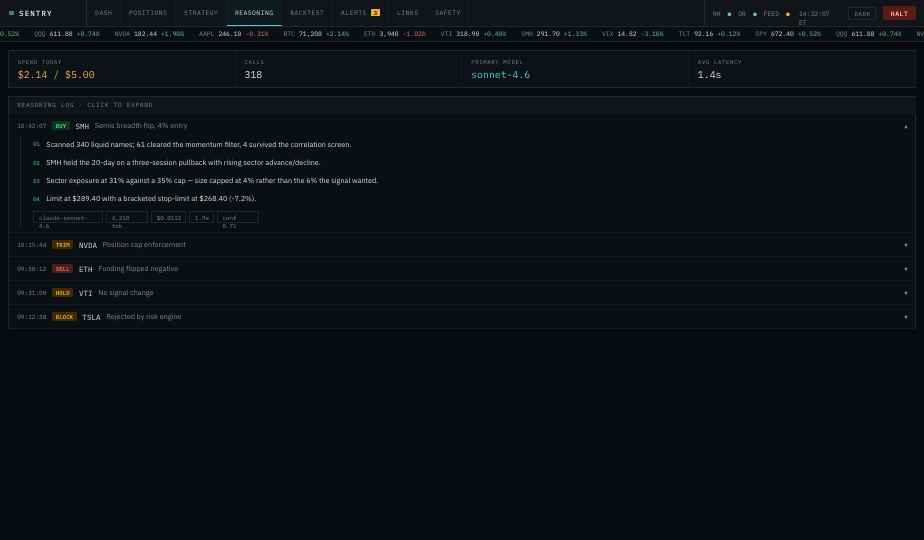Click reasoning step 03 about sector exposure
This screenshot has height=540, width=924.
point(212,180)
